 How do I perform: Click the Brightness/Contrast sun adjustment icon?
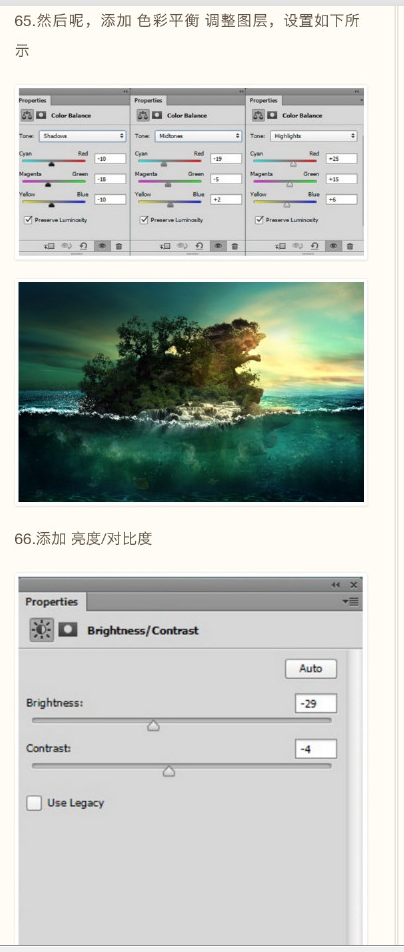tap(41, 630)
